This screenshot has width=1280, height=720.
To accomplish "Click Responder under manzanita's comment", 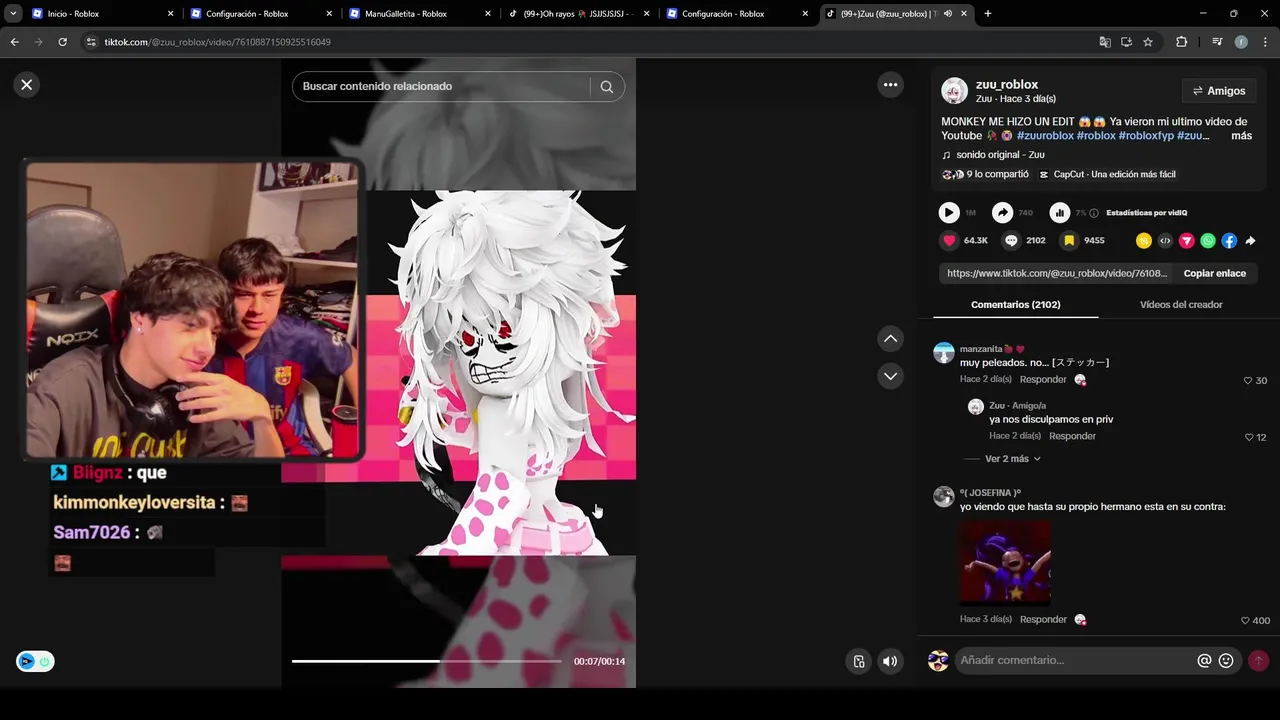I will (1043, 380).
